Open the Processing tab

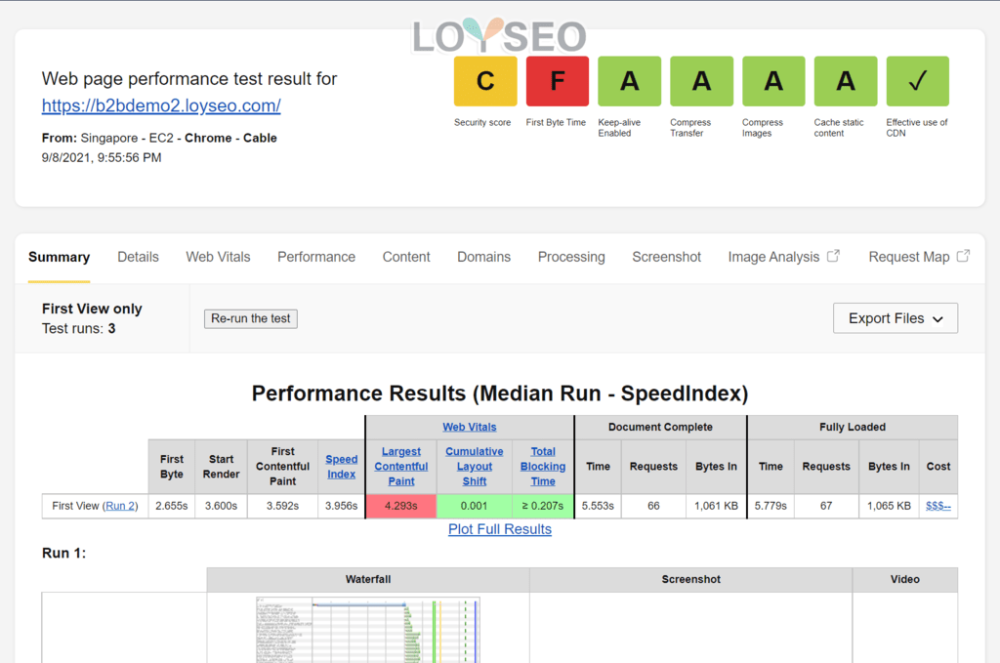click(571, 257)
